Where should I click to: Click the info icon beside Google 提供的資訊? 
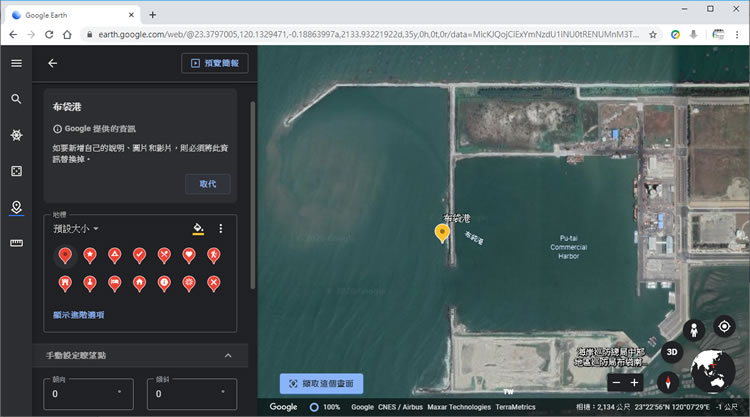pos(57,129)
